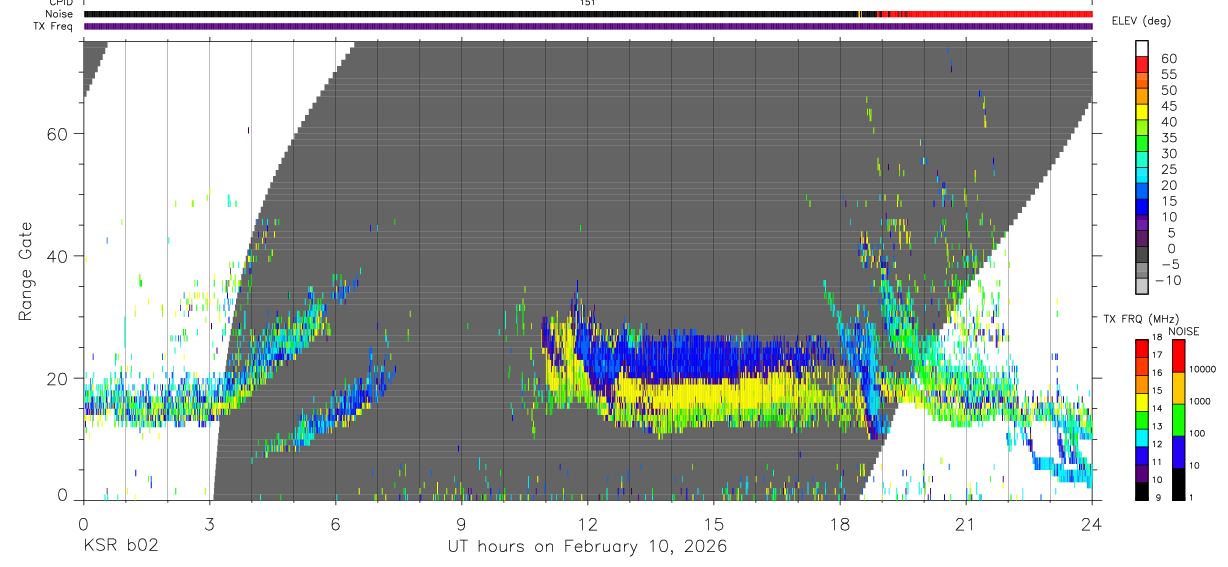Select the 'NOISE' legend title
Viewport: 1228px width, 567px height.
coord(1183,331)
